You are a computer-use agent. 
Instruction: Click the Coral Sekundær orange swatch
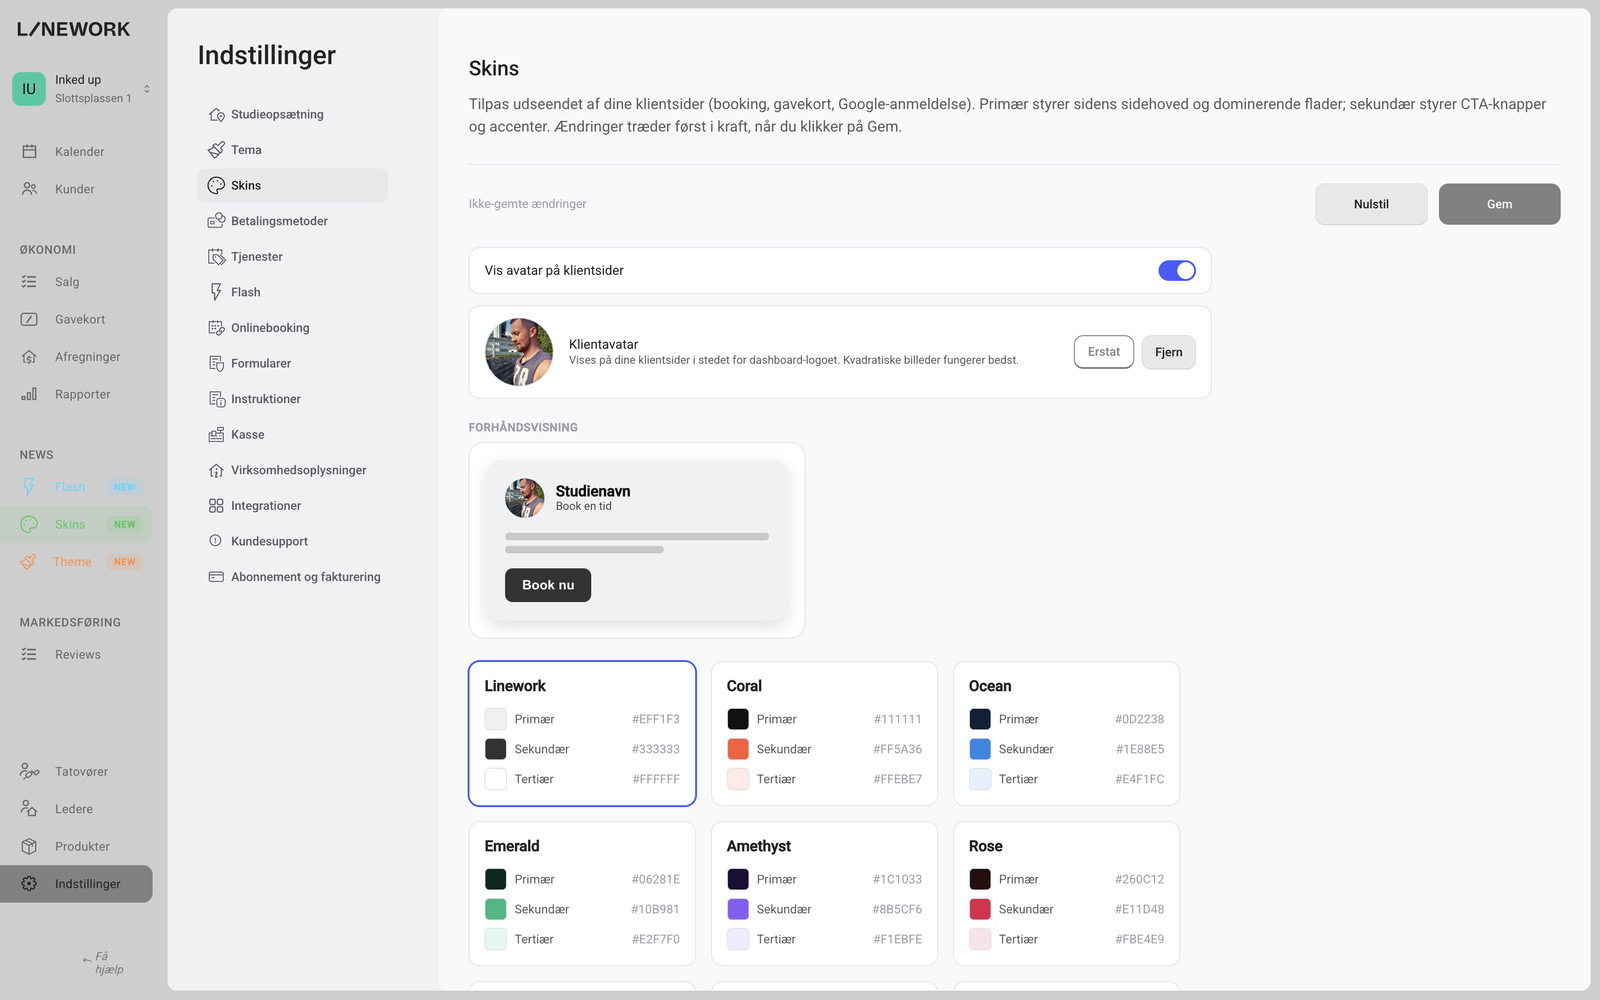coord(738,749)
